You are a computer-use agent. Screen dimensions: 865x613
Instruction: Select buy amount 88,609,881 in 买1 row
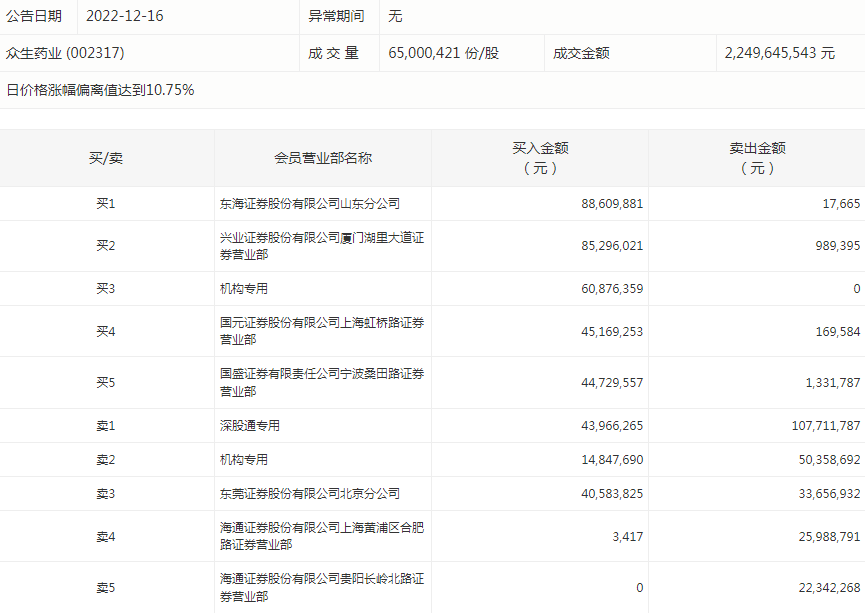coord(612,203)
